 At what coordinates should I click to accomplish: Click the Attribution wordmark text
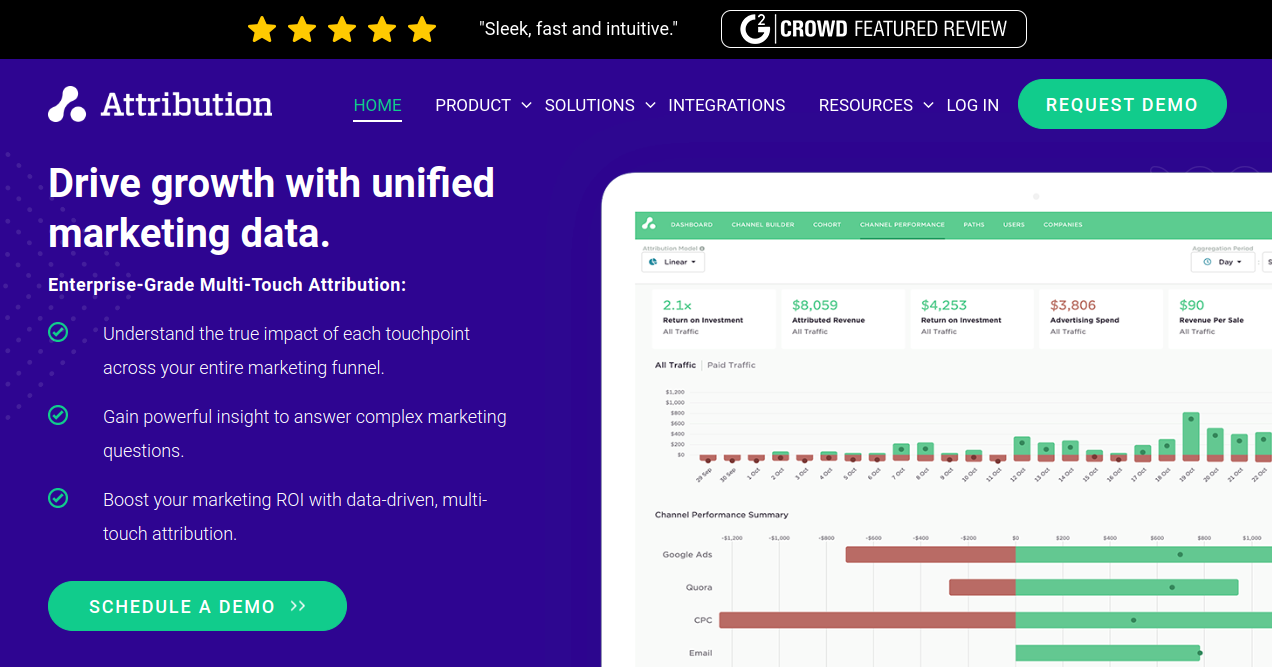click(186, 104)
